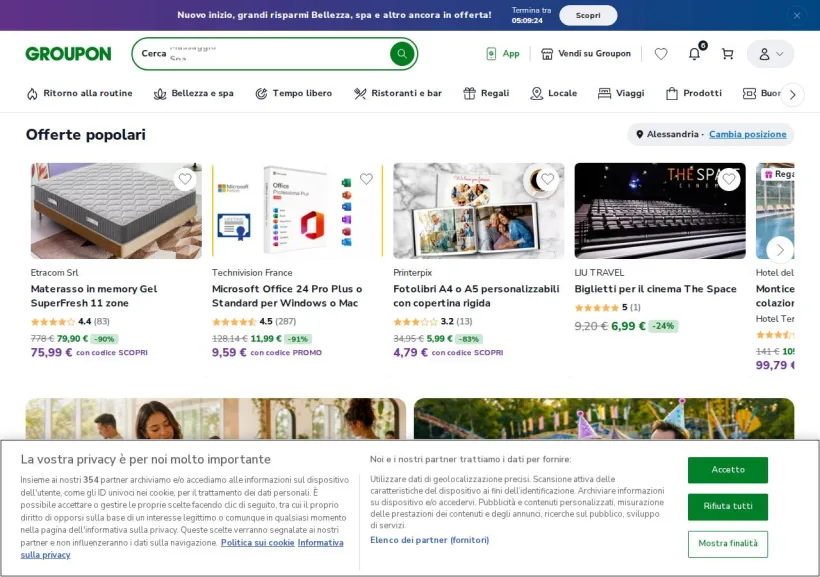Expand the user account dropdown
The height and width of the screenshot is (577, 820).
[770, 54]
